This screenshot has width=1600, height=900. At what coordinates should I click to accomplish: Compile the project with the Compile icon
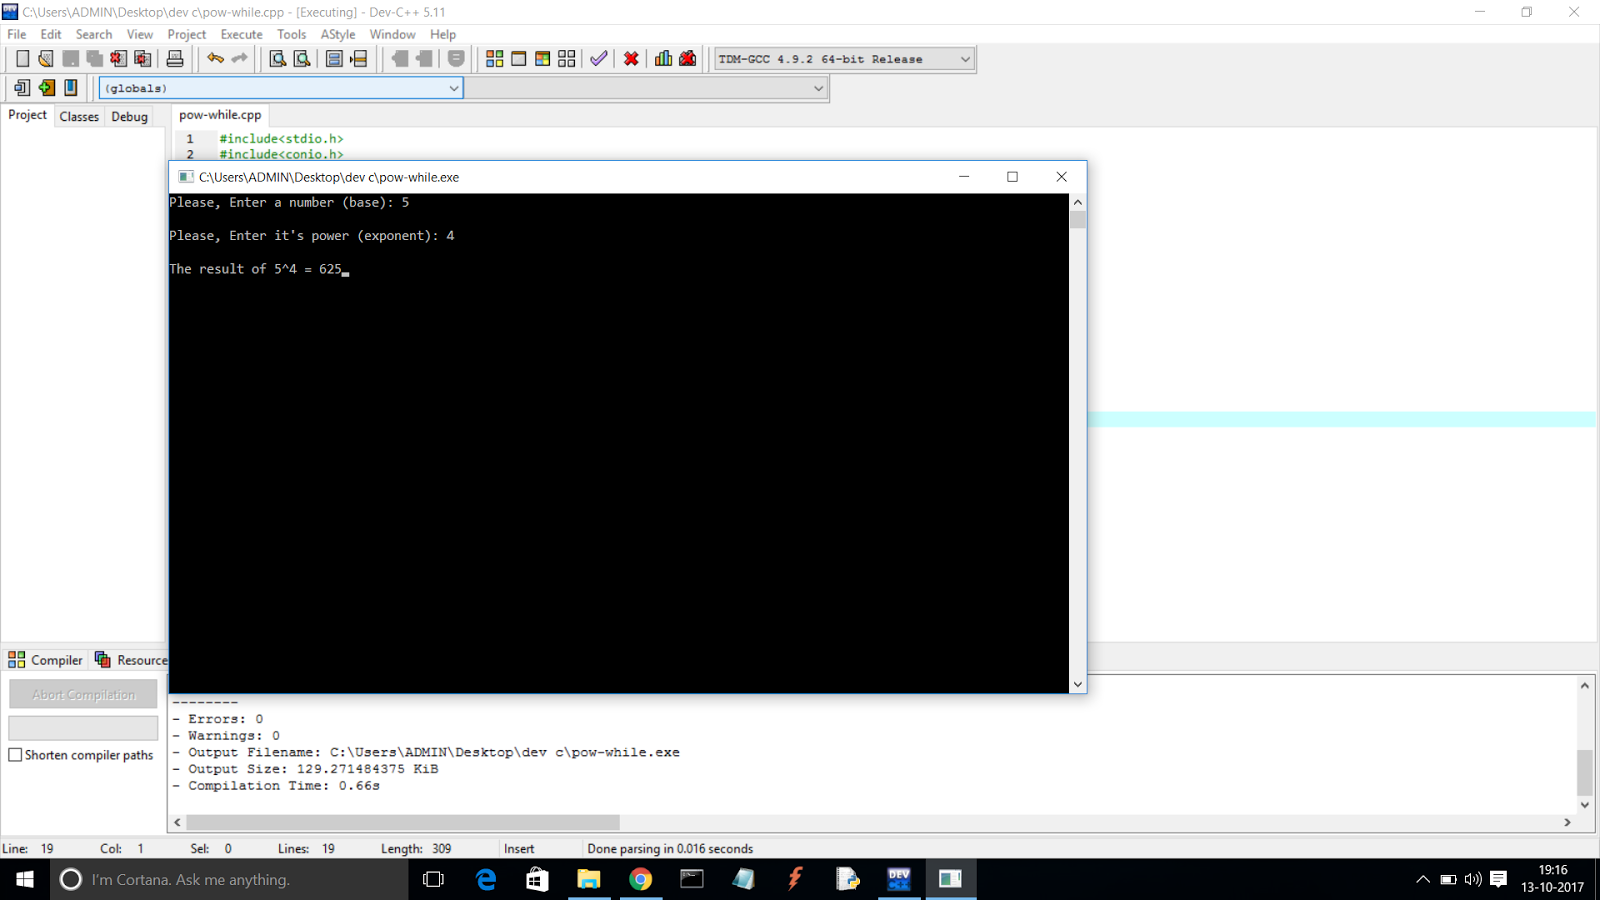[494, 58]
